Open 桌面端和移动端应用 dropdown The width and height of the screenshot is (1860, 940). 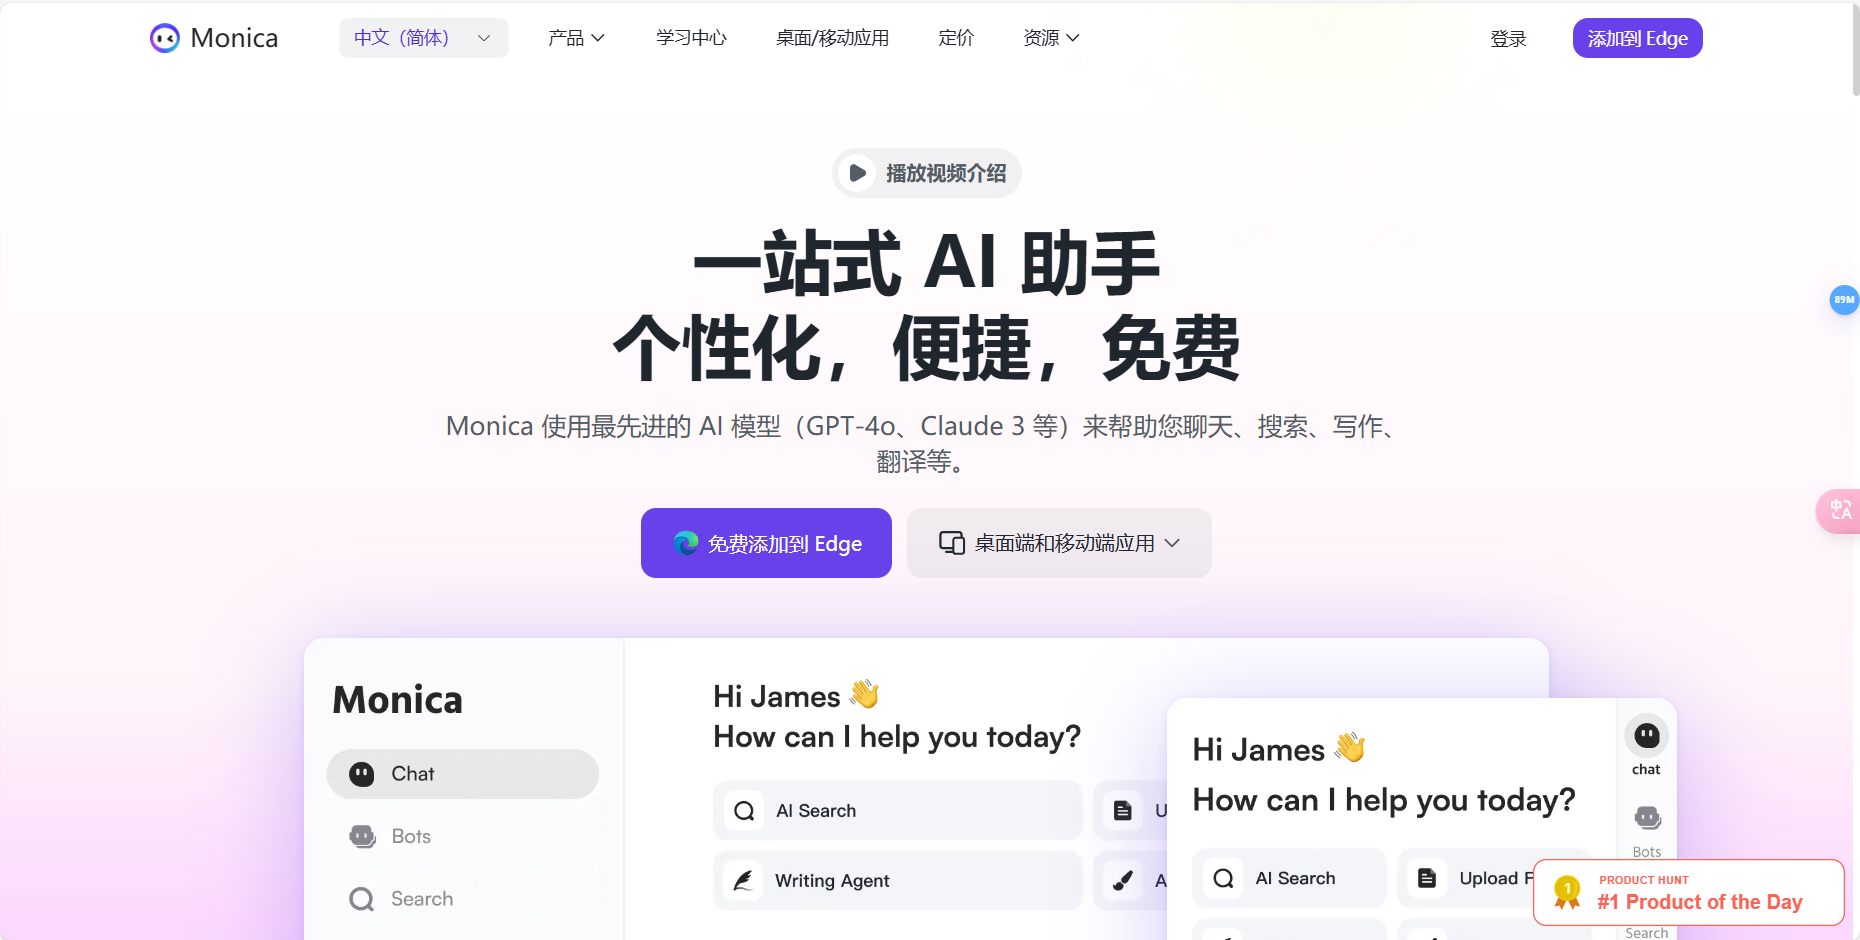click(x=1059, y=543)
